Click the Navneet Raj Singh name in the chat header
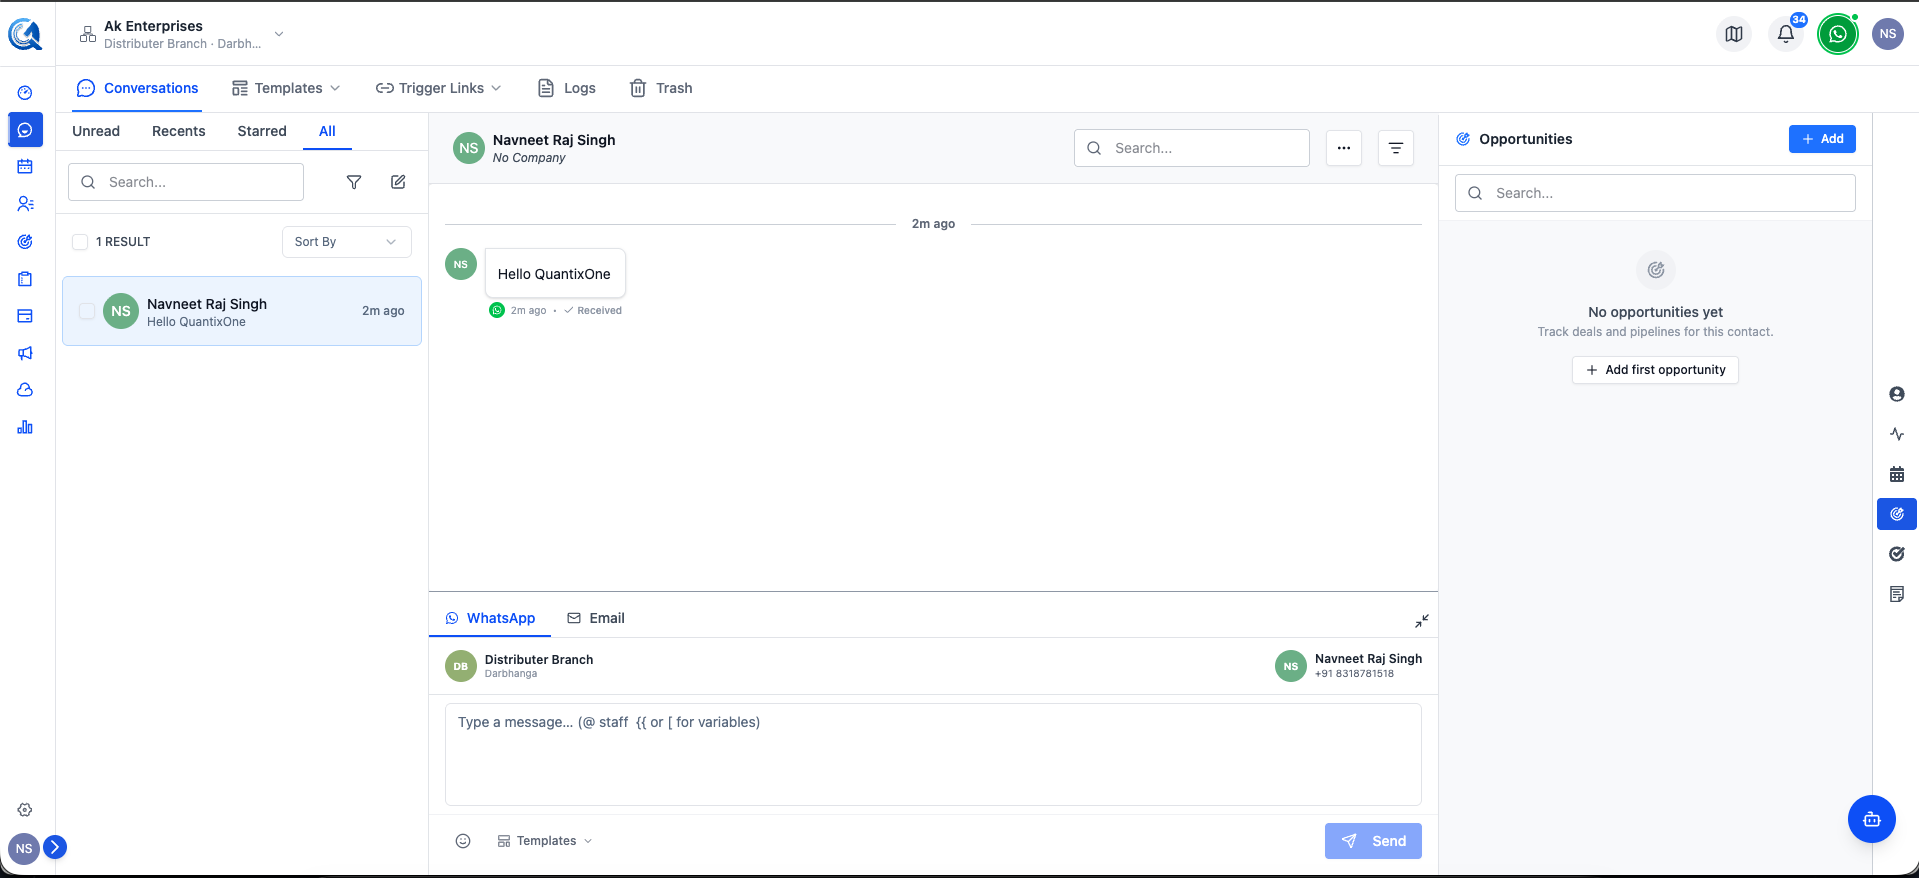 [554, 140]
